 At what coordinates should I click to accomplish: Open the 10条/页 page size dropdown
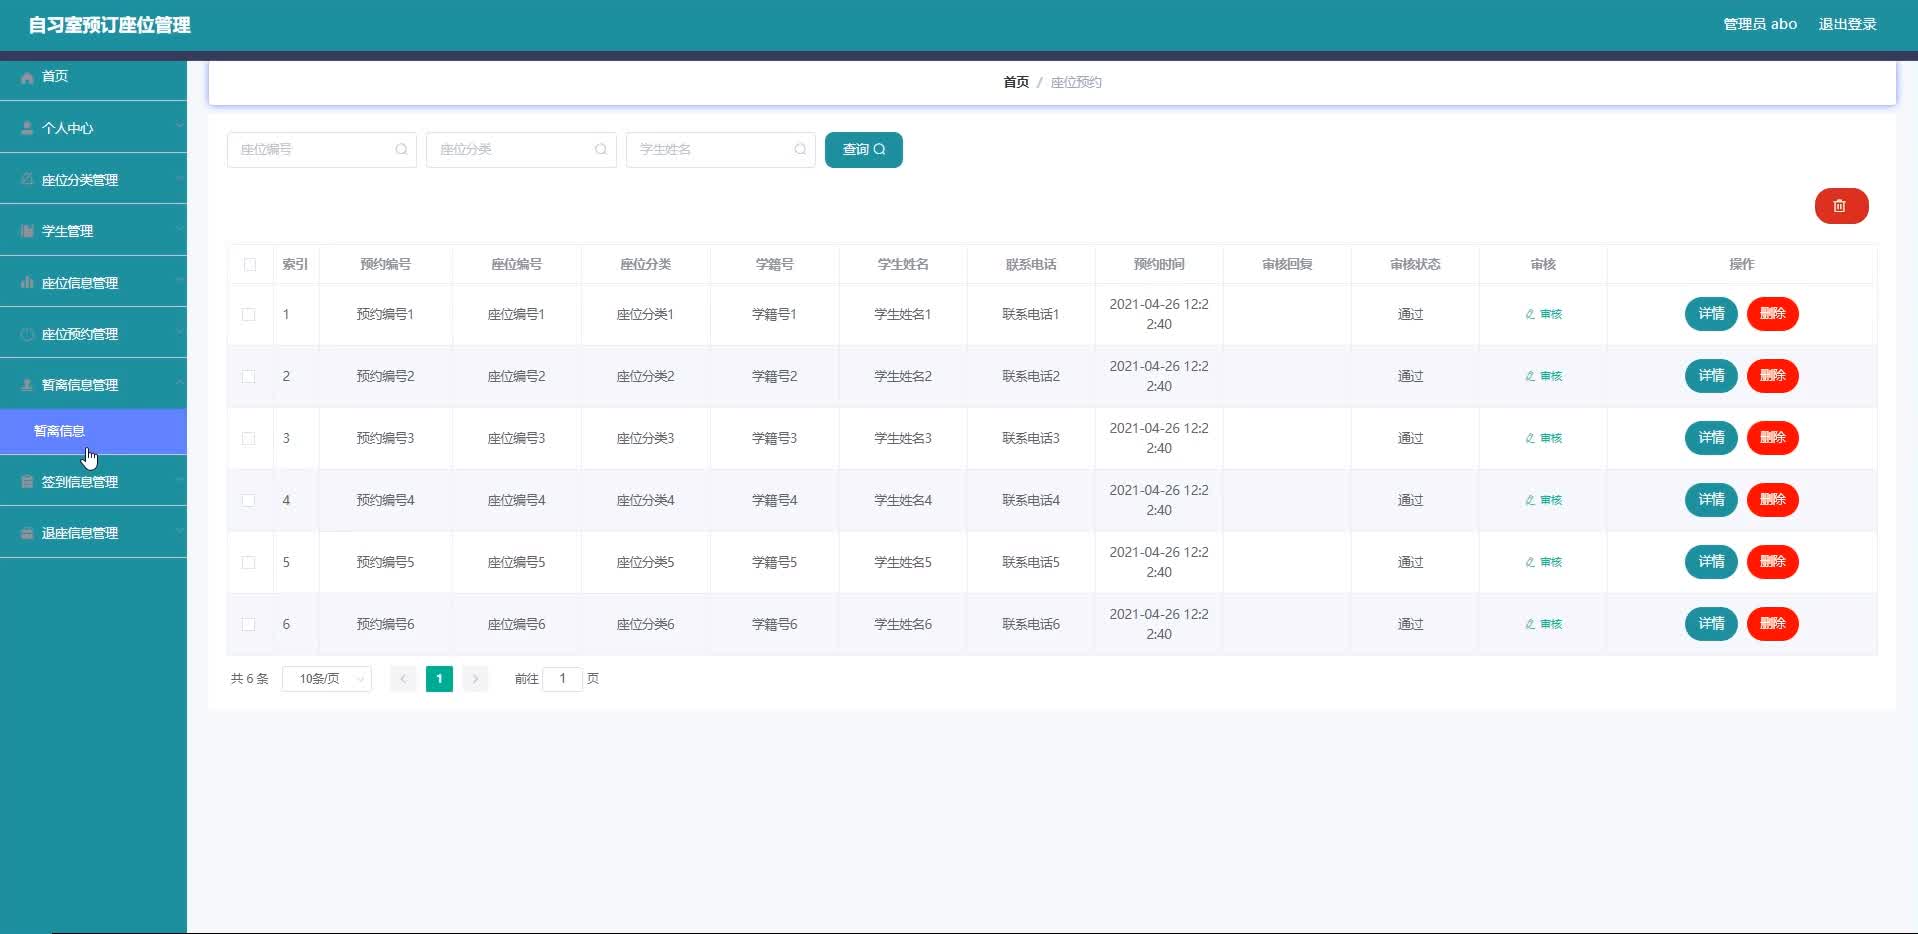(327, 679)
